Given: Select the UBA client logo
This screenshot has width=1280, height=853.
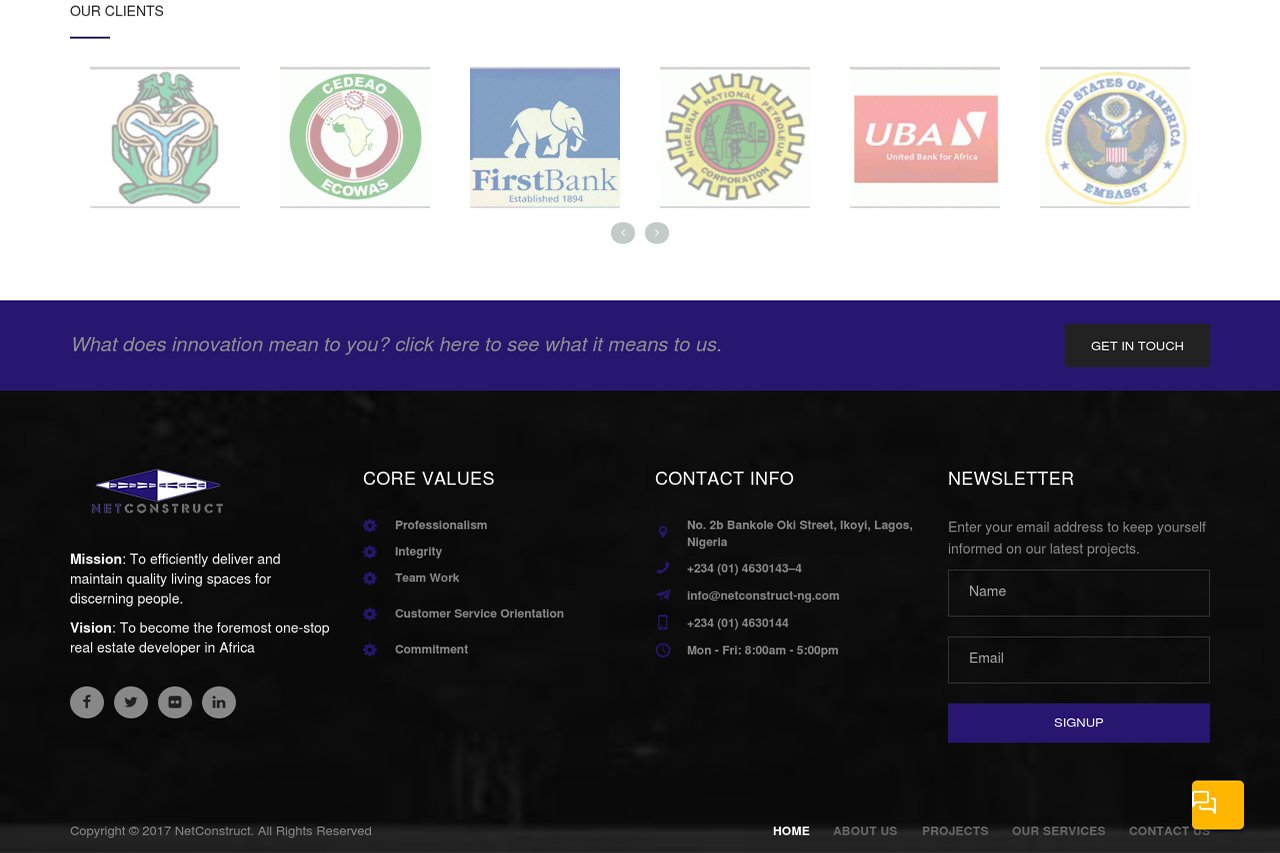Looking at the screenshot, I should 925,137.
